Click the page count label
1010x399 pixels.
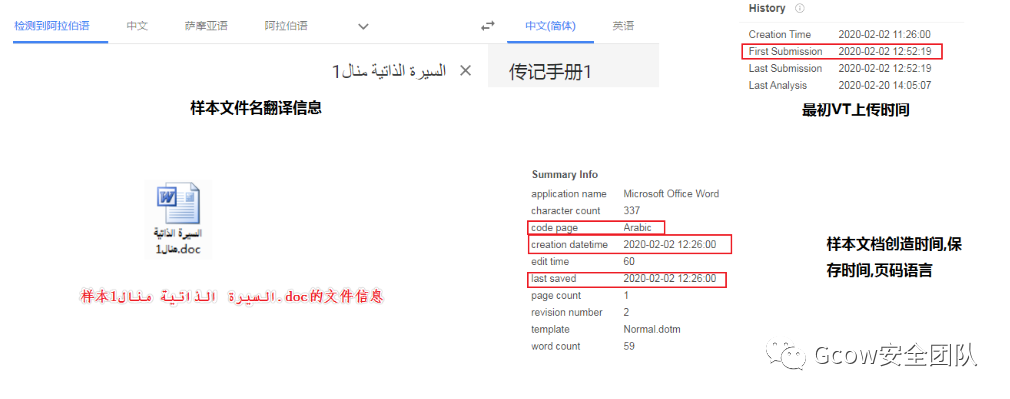[556, 295]
